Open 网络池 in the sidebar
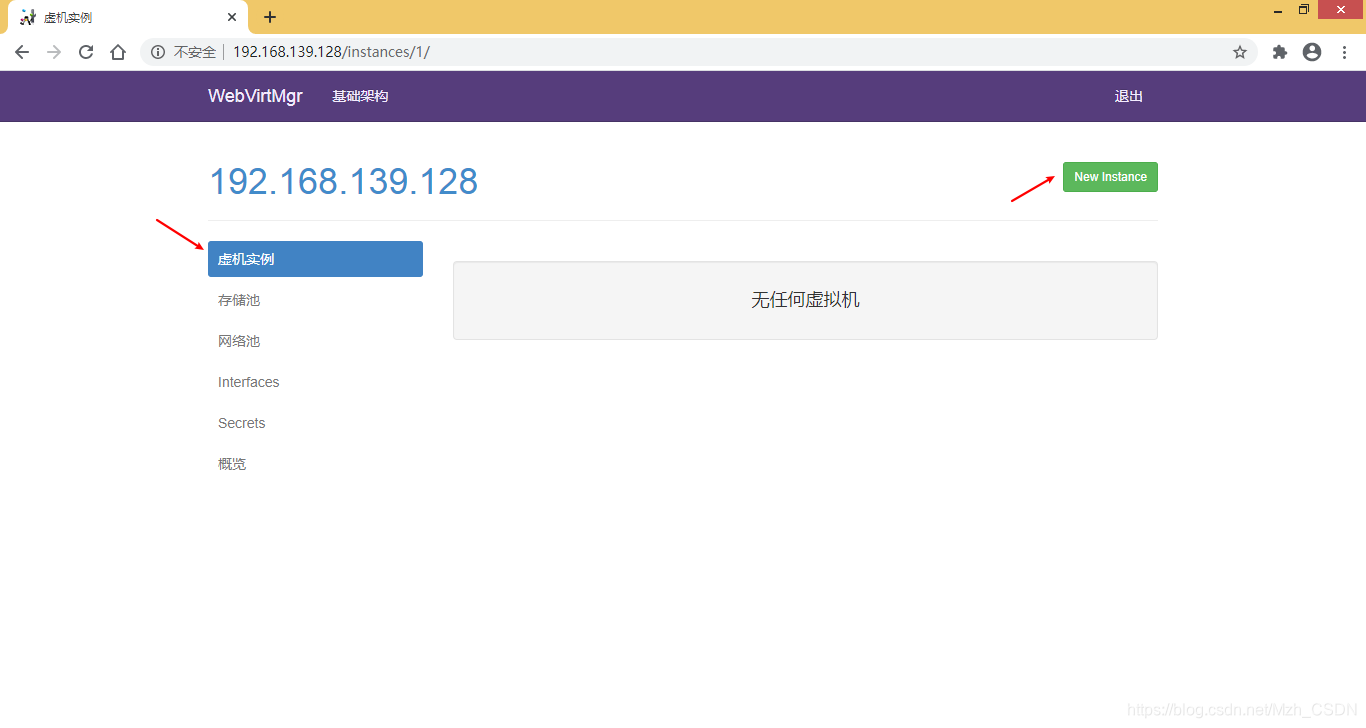The width and height of the screenshot is (1366, 728). pyautogui.click(x=315, y=341)
